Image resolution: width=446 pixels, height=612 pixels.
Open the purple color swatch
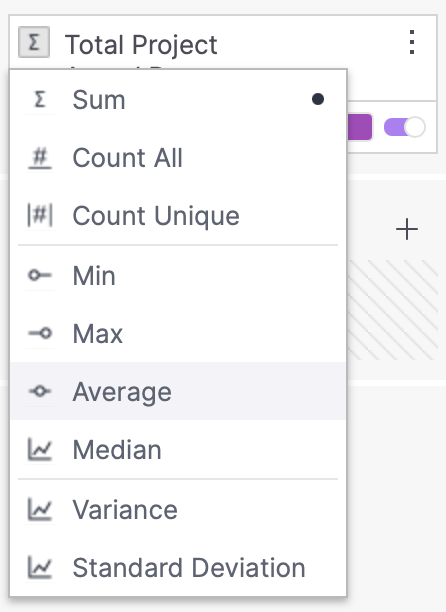359,127
